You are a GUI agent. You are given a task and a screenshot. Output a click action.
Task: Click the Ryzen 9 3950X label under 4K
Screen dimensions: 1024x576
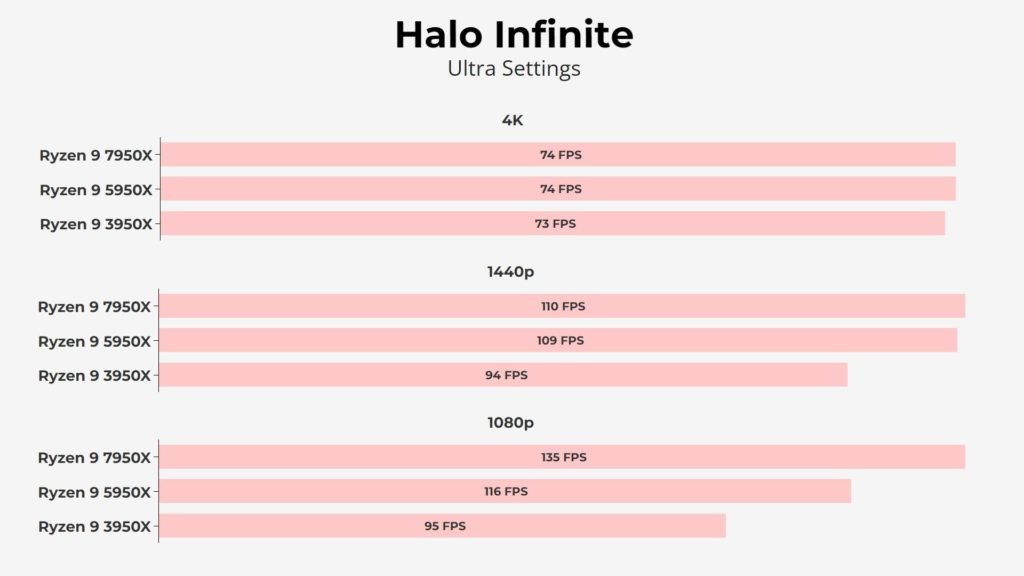point(96,224)
